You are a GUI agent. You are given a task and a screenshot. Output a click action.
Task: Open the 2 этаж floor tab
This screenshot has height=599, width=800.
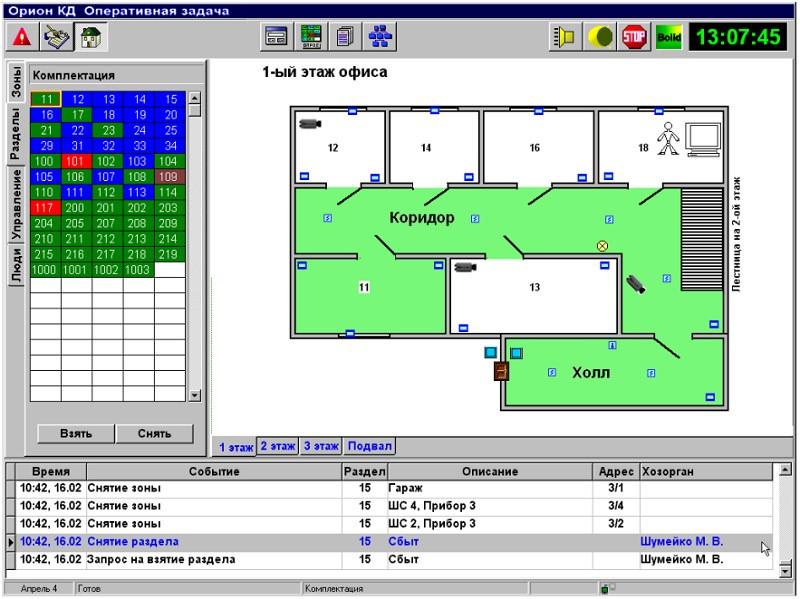click(x=278, y=446)
